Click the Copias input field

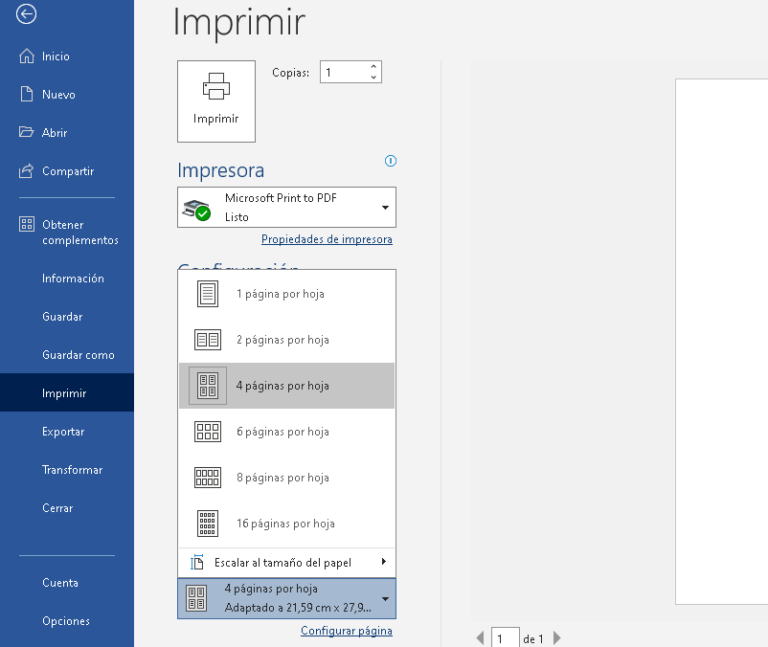click(343, 73)
